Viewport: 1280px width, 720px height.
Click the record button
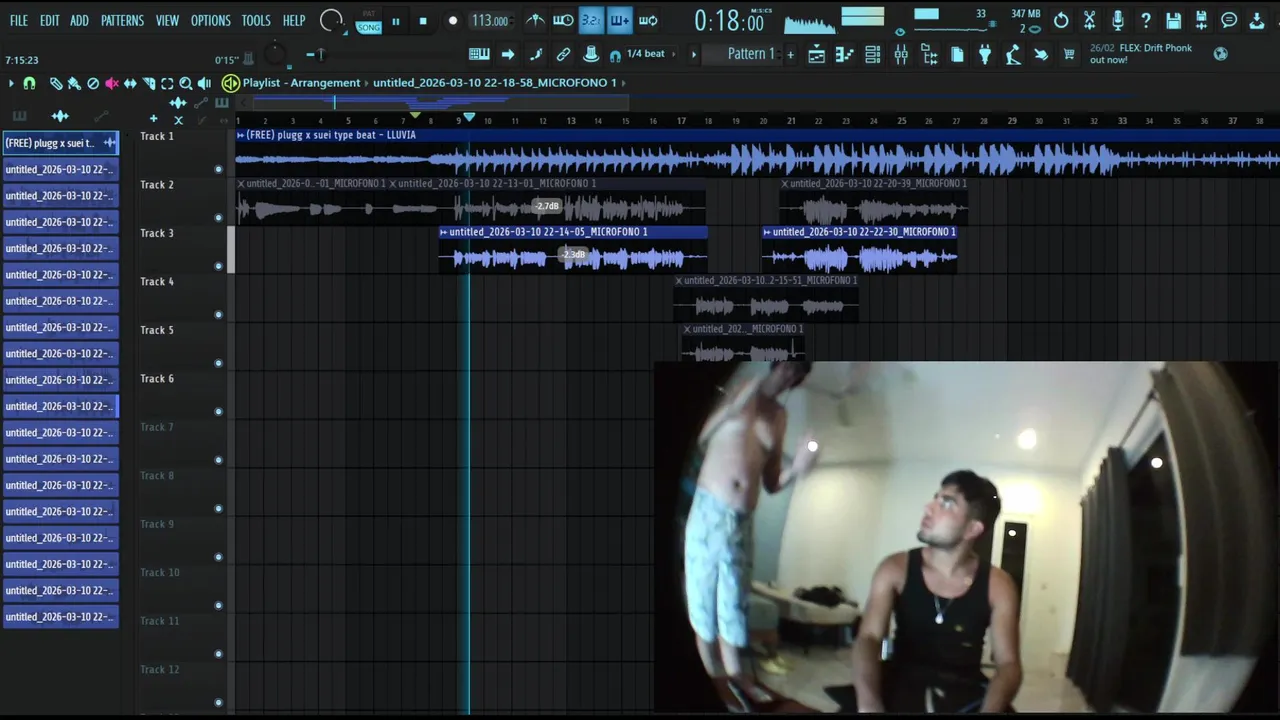pyautogui.click(x=452, y=21)
